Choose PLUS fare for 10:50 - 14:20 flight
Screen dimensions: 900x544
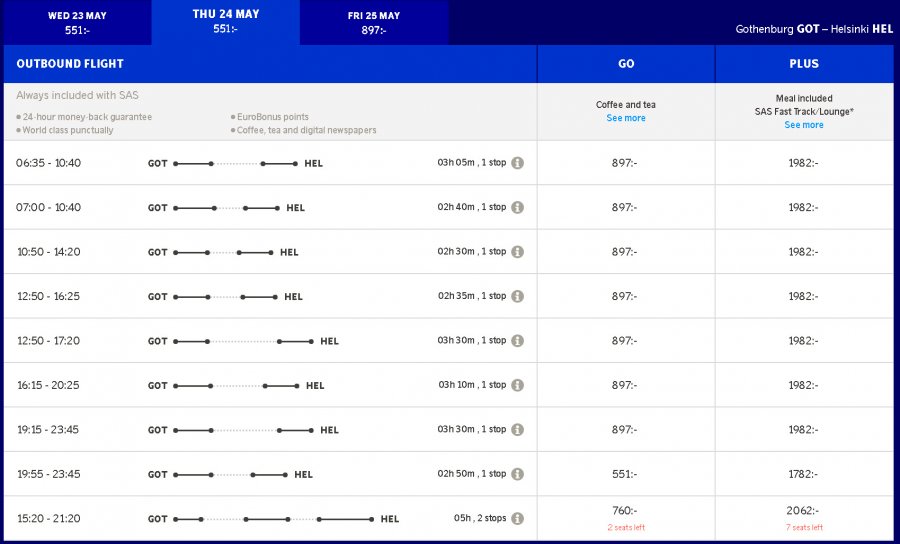click(x=803, y=252)
